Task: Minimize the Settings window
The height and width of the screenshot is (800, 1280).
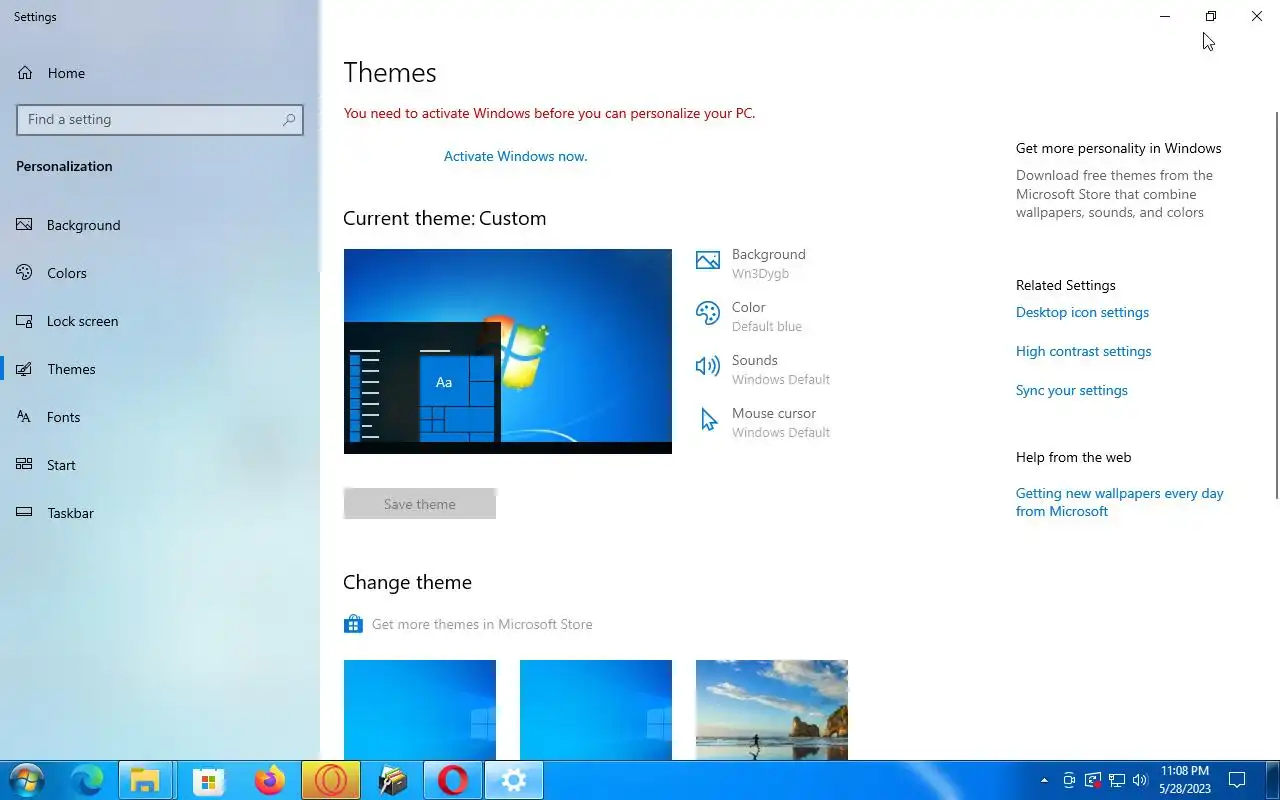Action: coord(1165,16)
